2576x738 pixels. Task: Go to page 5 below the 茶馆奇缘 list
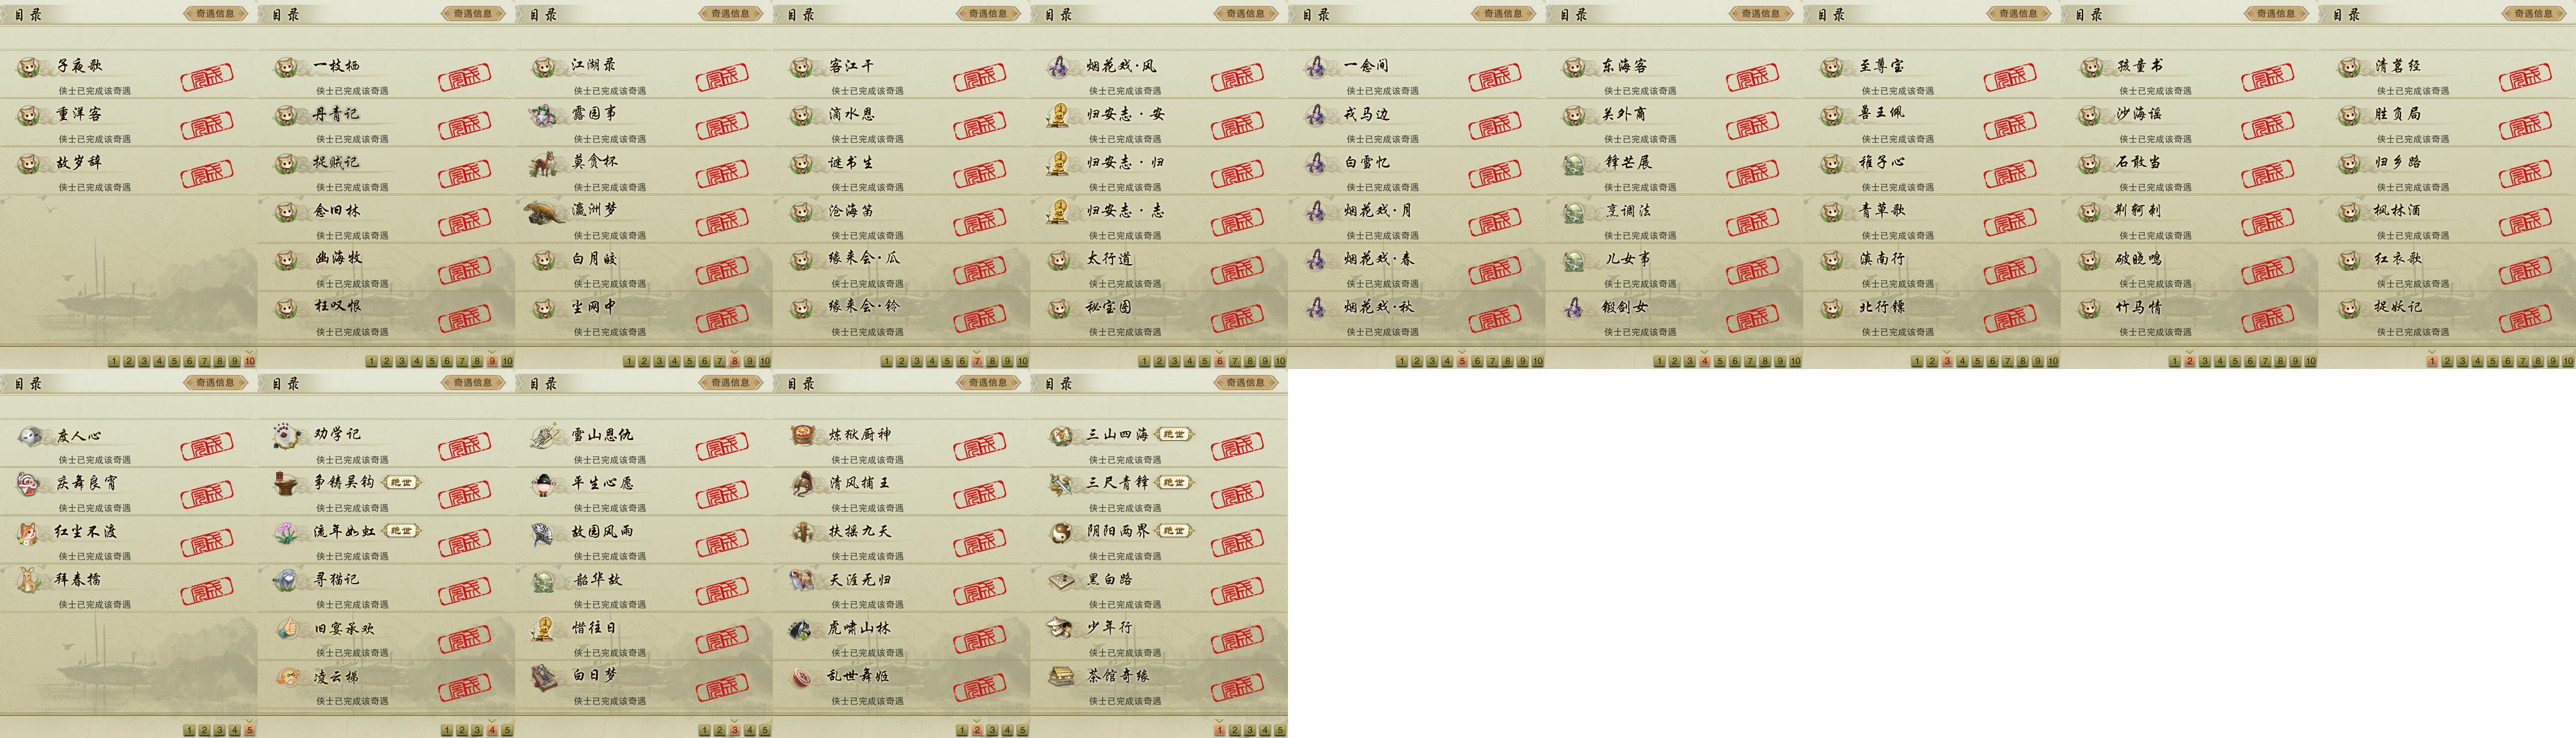point(1280,730)
